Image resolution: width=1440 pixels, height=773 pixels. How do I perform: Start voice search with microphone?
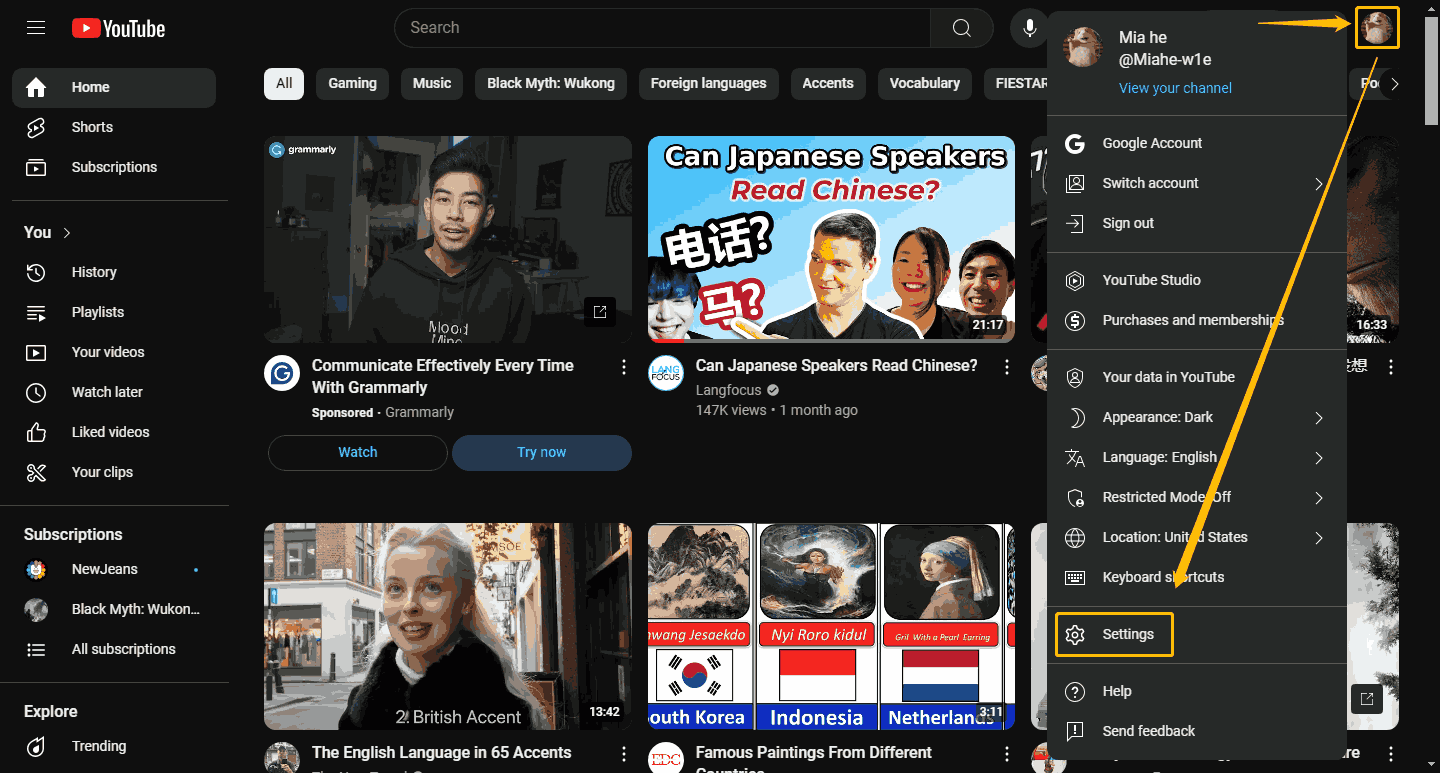1029,28
